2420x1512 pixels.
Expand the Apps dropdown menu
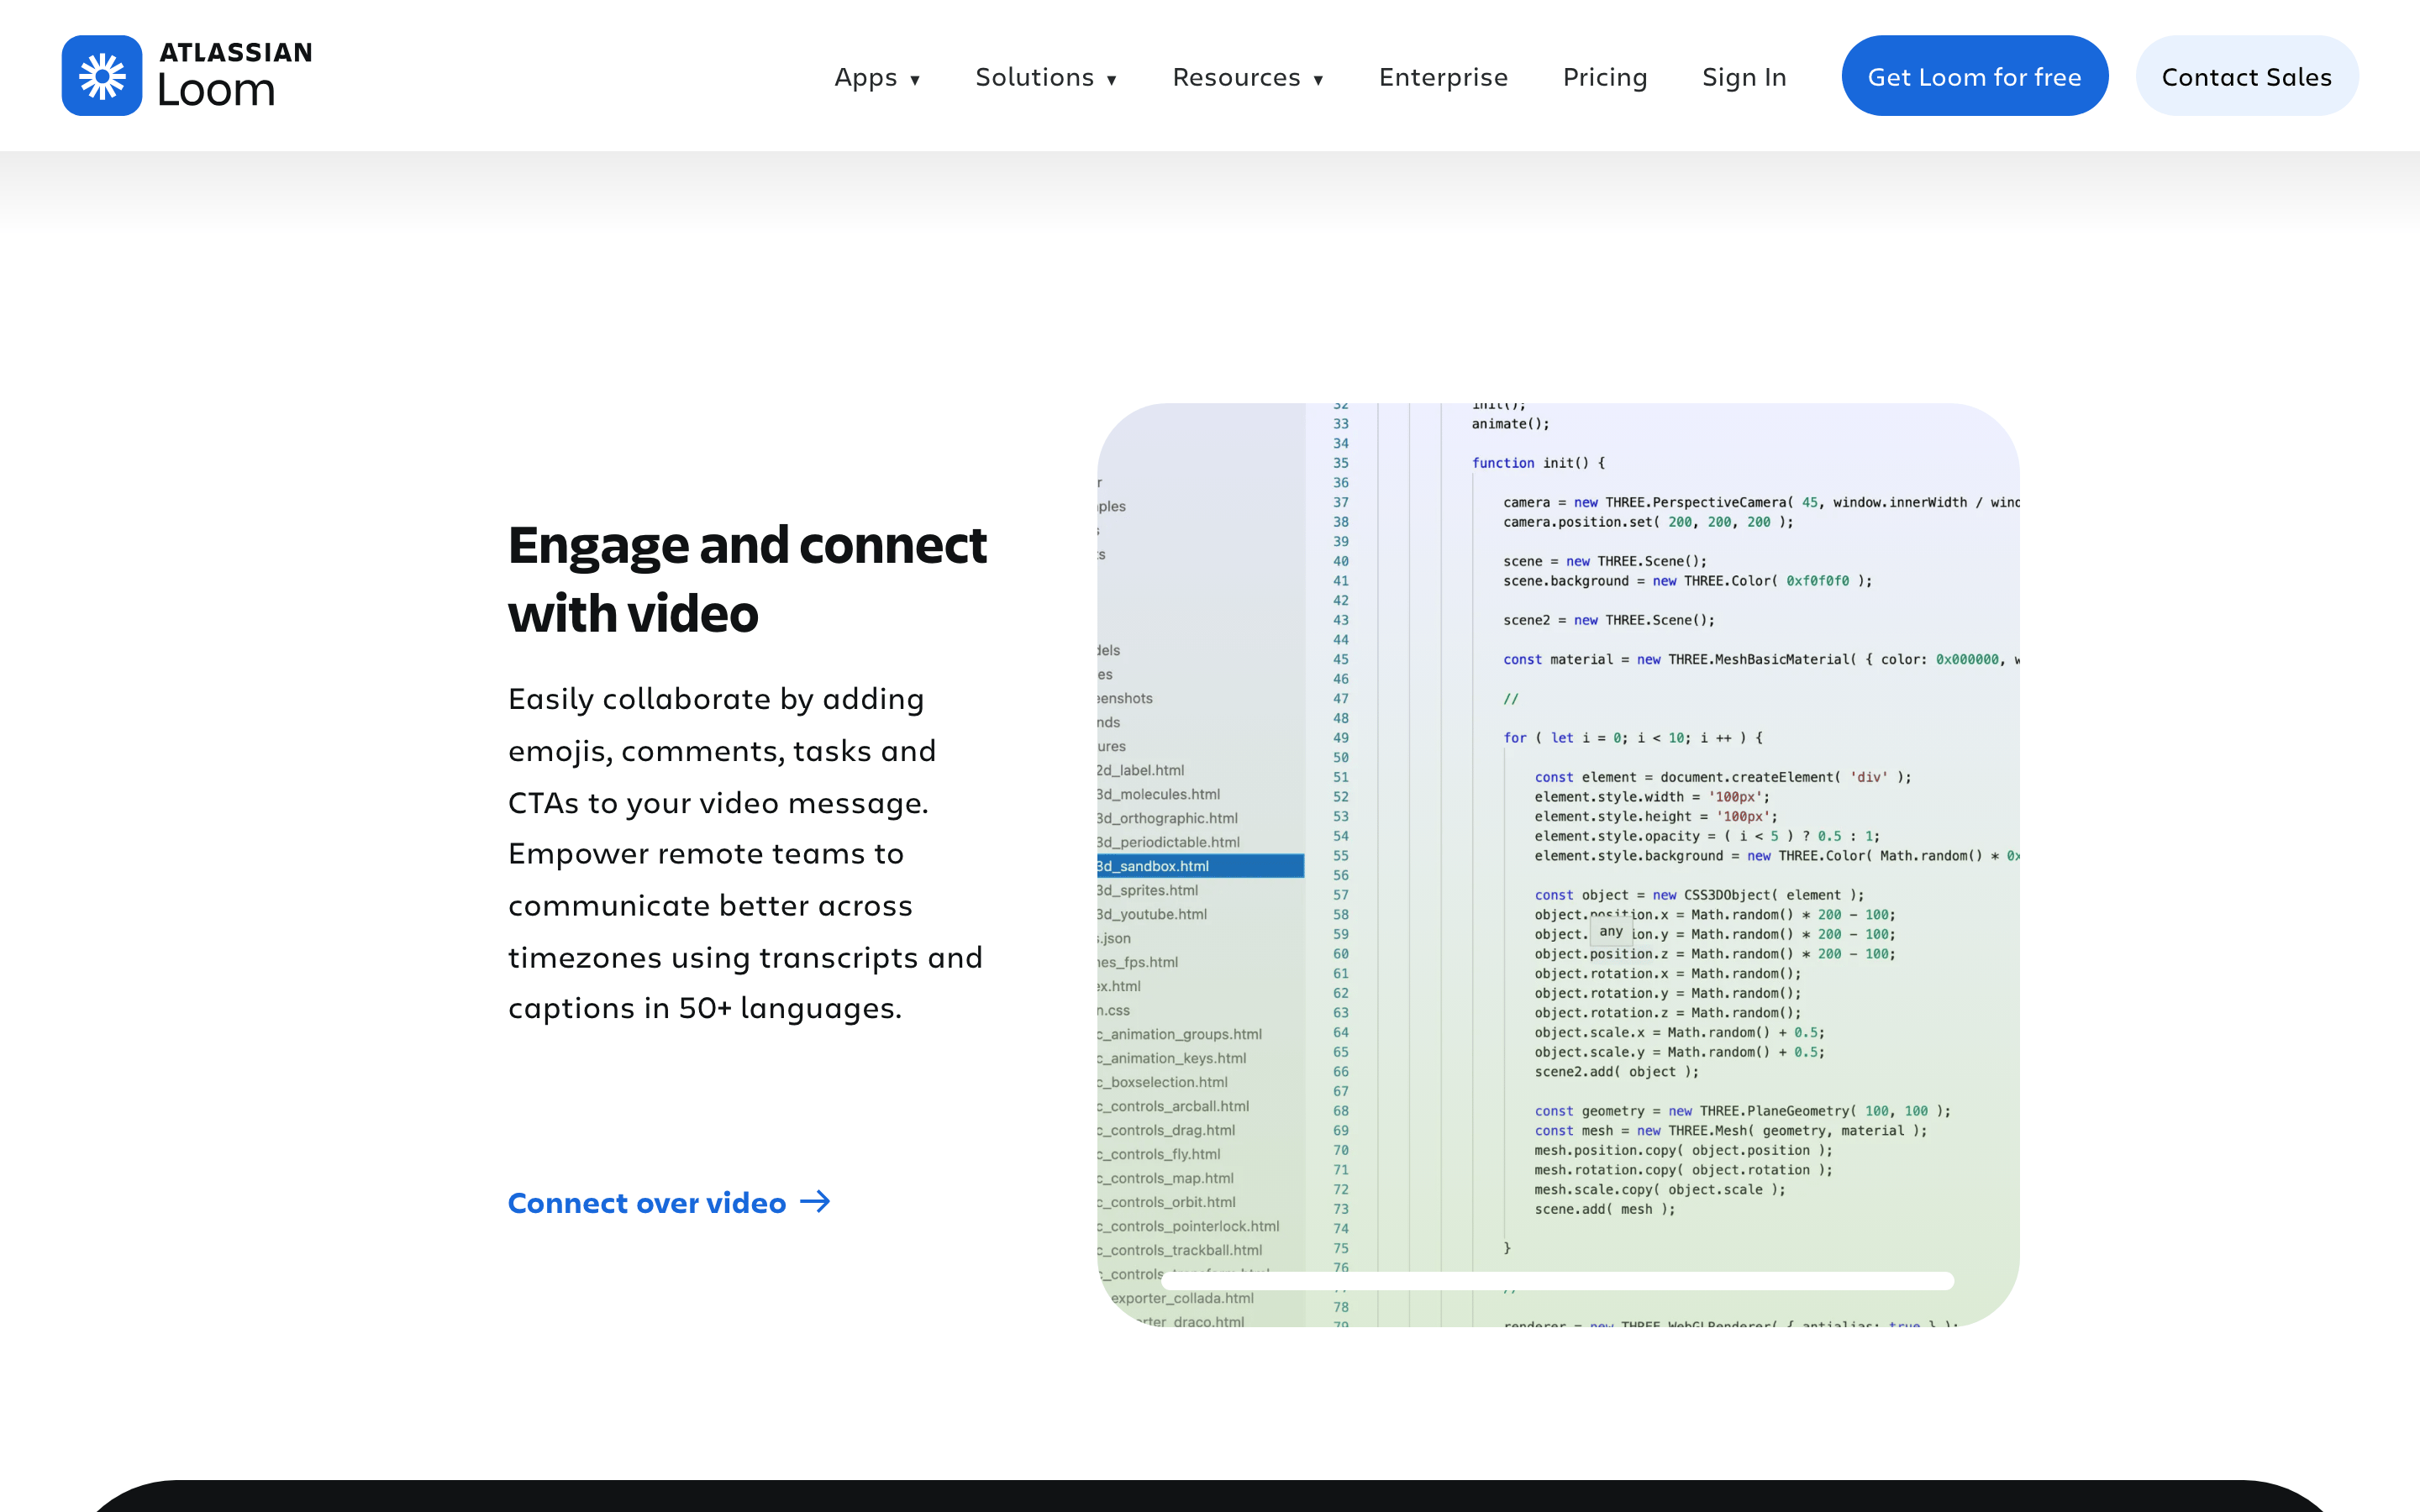coord(877,77)
